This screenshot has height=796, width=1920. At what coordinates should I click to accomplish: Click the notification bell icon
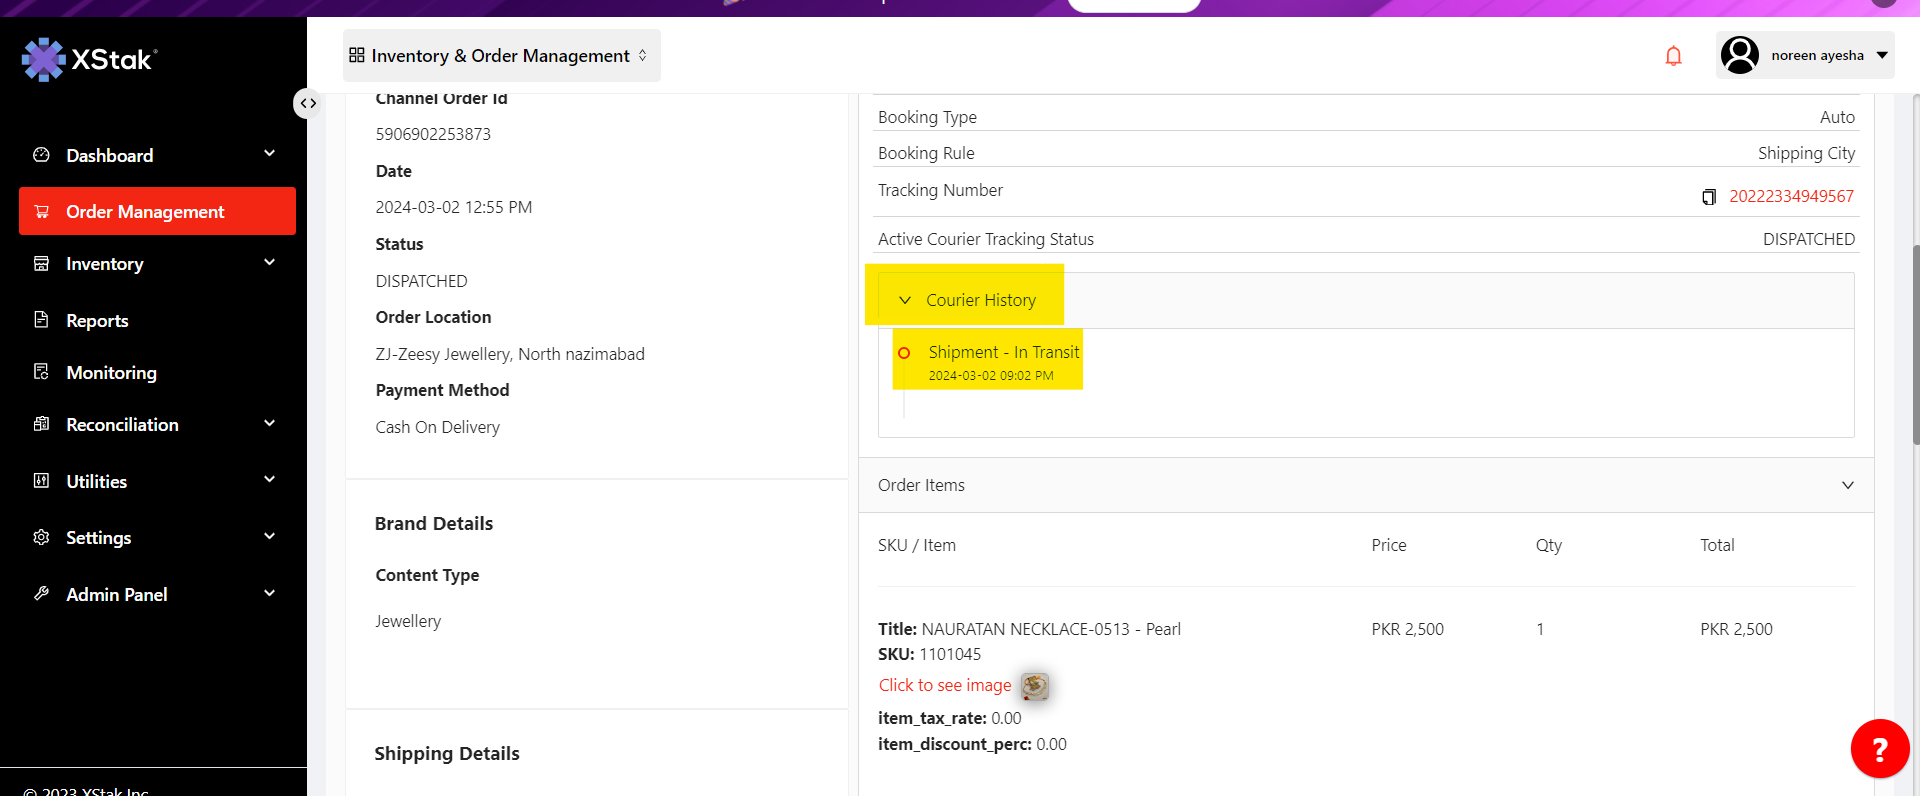pyautogui.click(x=1673, y=56)
